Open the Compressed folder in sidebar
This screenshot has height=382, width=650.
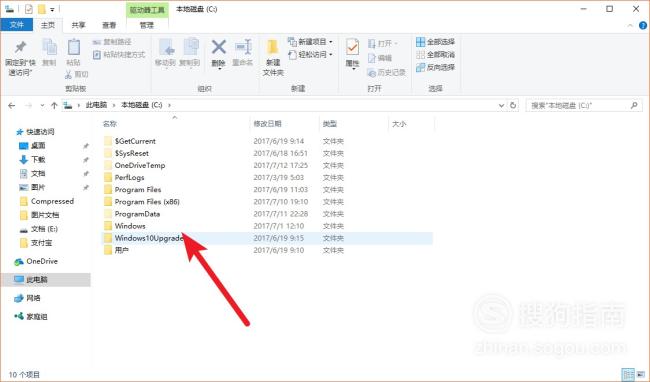click(x=52, y=201)
